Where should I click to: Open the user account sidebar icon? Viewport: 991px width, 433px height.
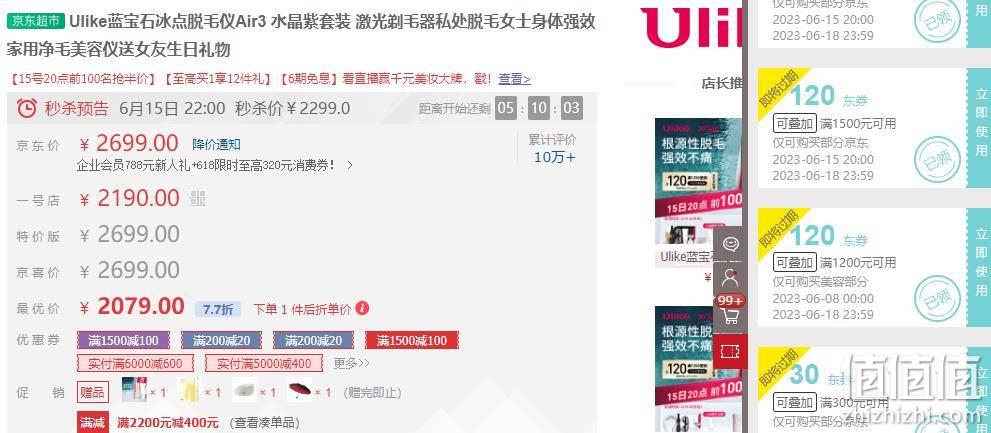(730, 277)
